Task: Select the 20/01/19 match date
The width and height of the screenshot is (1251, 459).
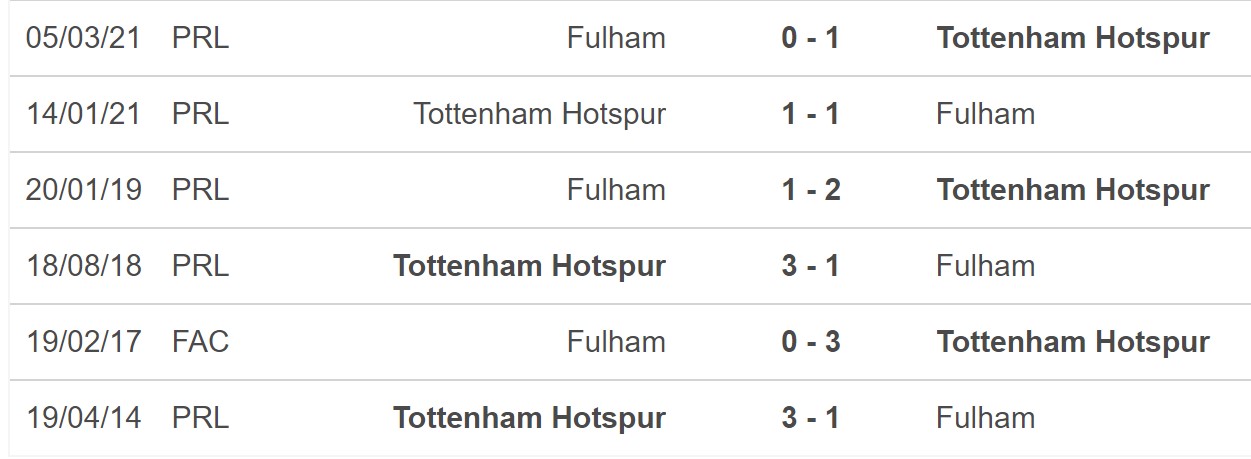Action: coord(84,190)
